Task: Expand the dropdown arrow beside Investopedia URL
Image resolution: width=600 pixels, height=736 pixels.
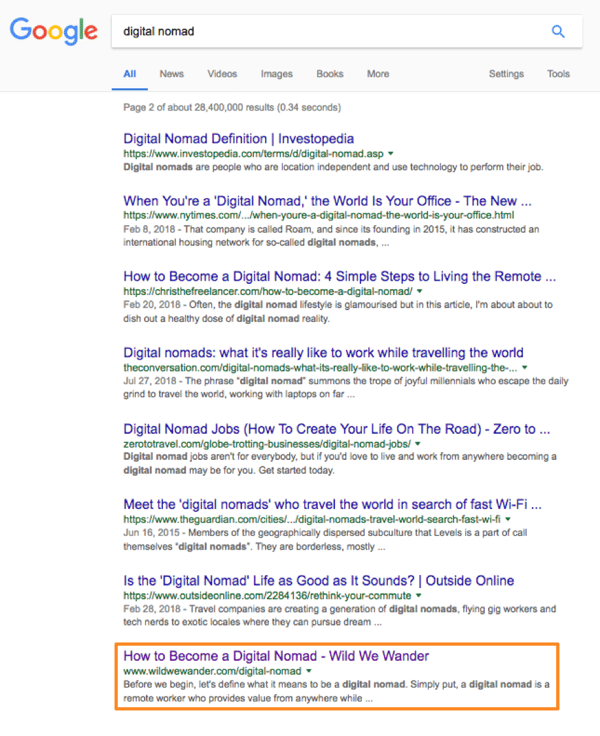Action: pyautogui.click(x=391, y=154)
